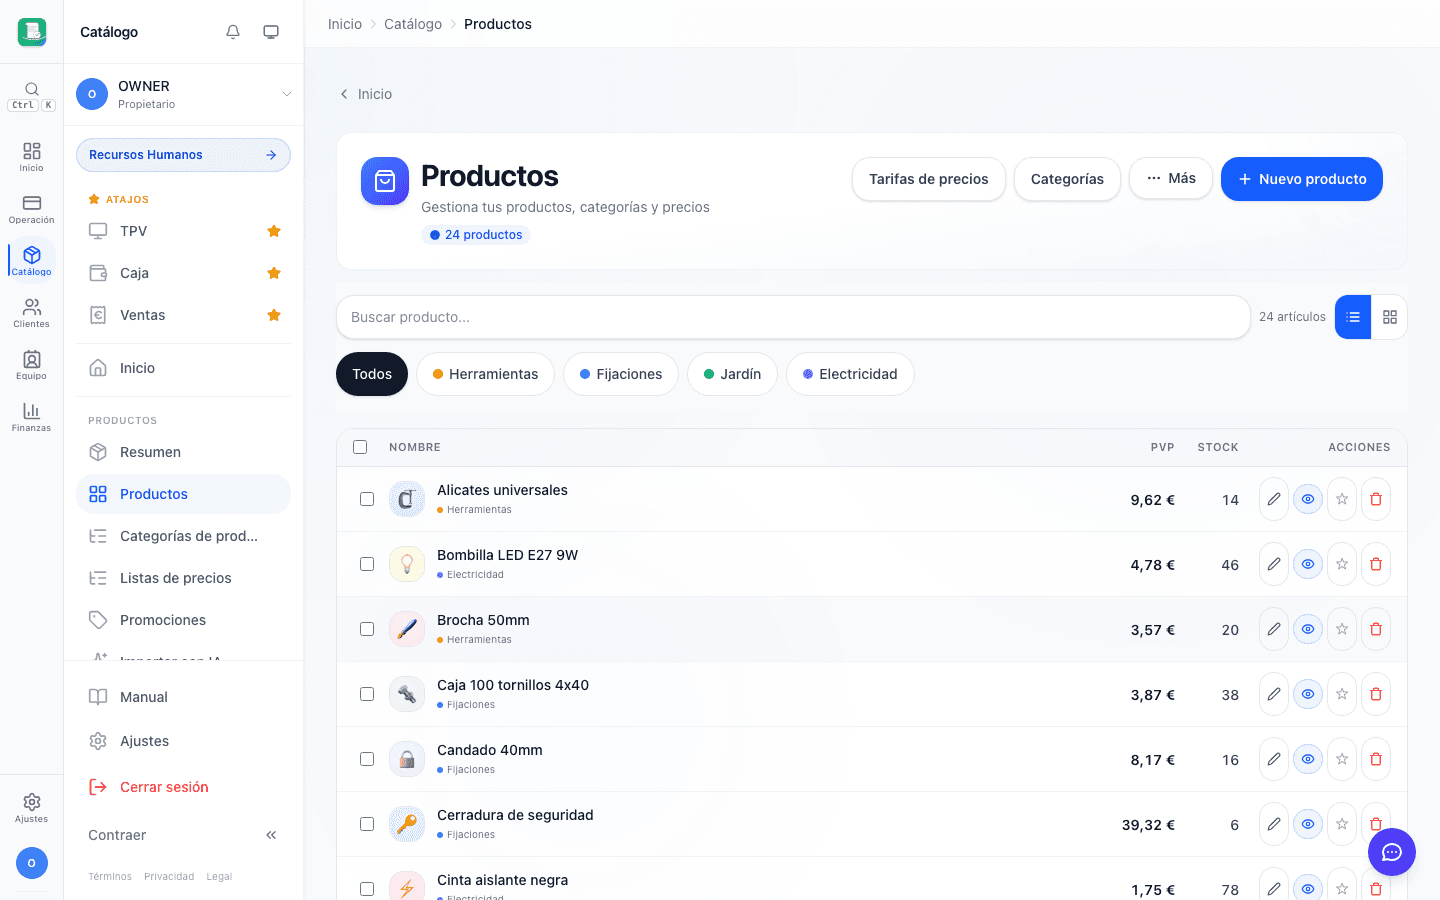Open Promociones in the sidebar
The image size is (1440, 900).
[183, 620]
